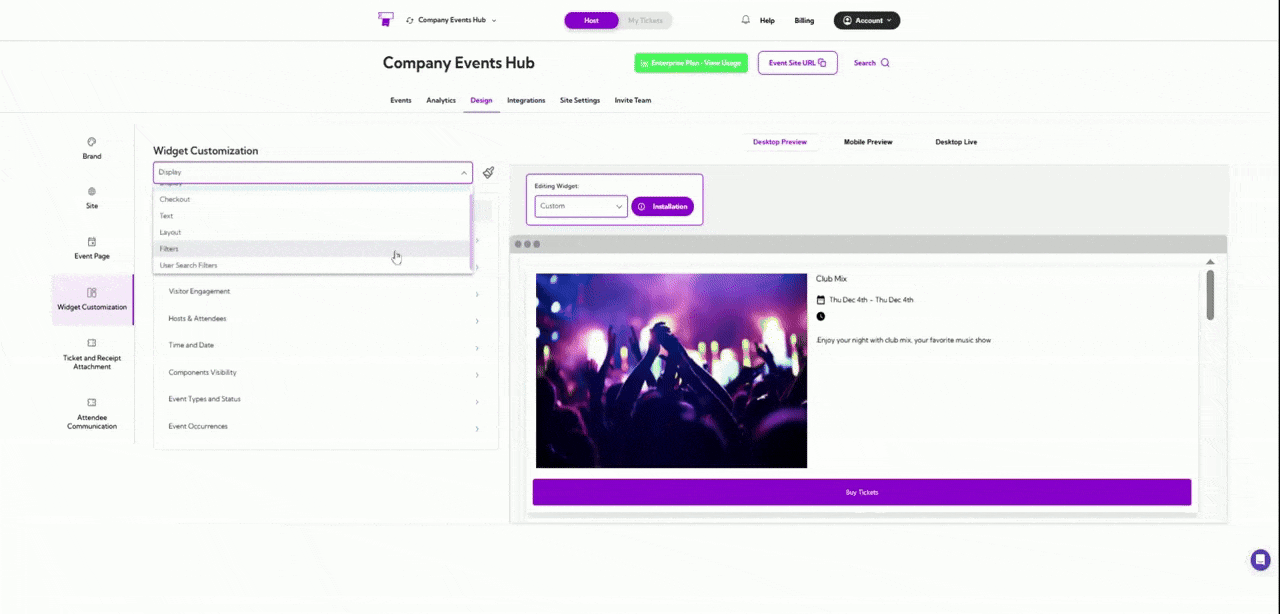1280x614 pixels.
Task: Select User Search Filters option
Action: [x=311, y=265]
